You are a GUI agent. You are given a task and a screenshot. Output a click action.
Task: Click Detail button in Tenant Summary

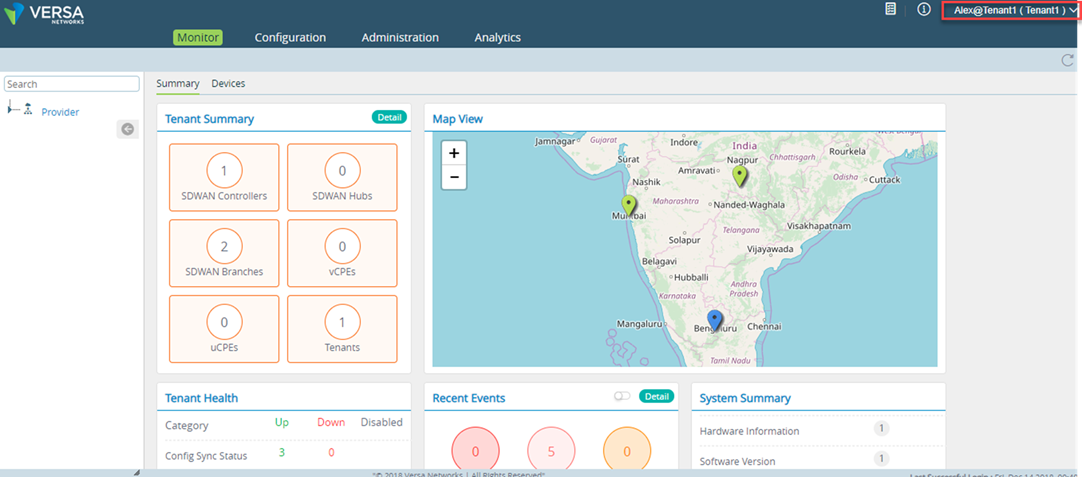click(389, 117)
